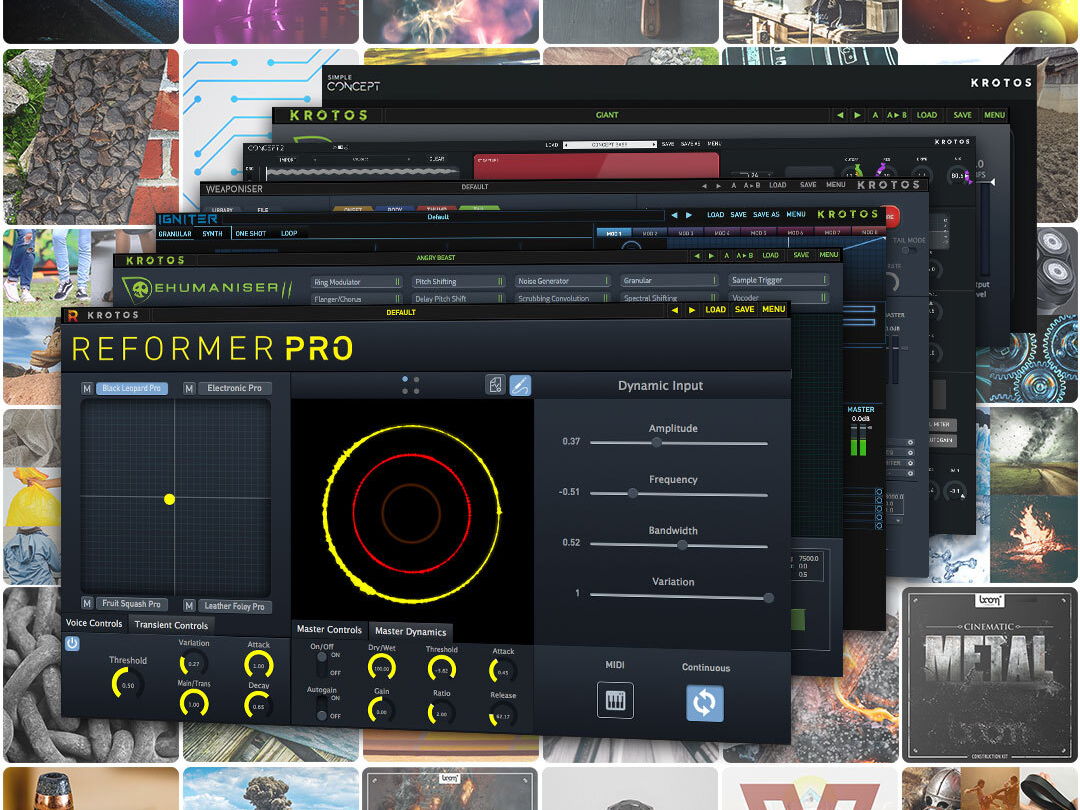The width and height of the screenshot is (1080, 810).
Task: Click the yellow dot on the XY pad
Action: point(169,499)
